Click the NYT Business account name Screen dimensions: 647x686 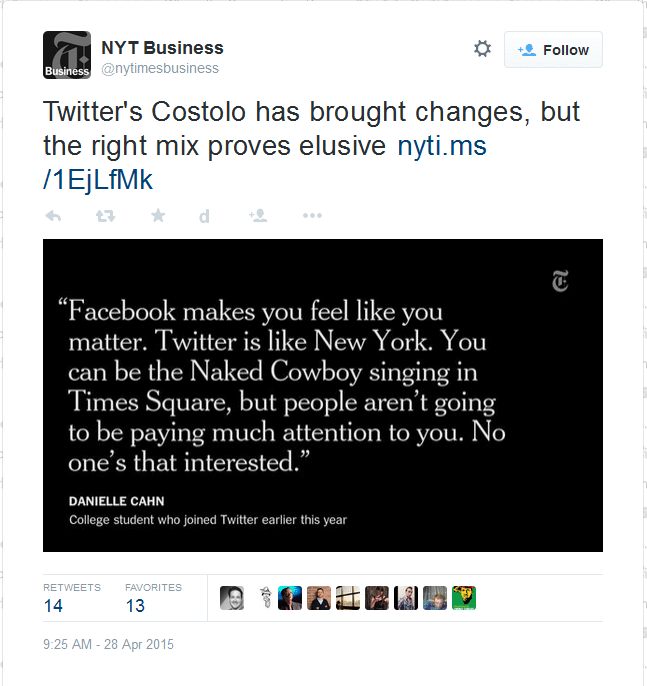point(162,47)
